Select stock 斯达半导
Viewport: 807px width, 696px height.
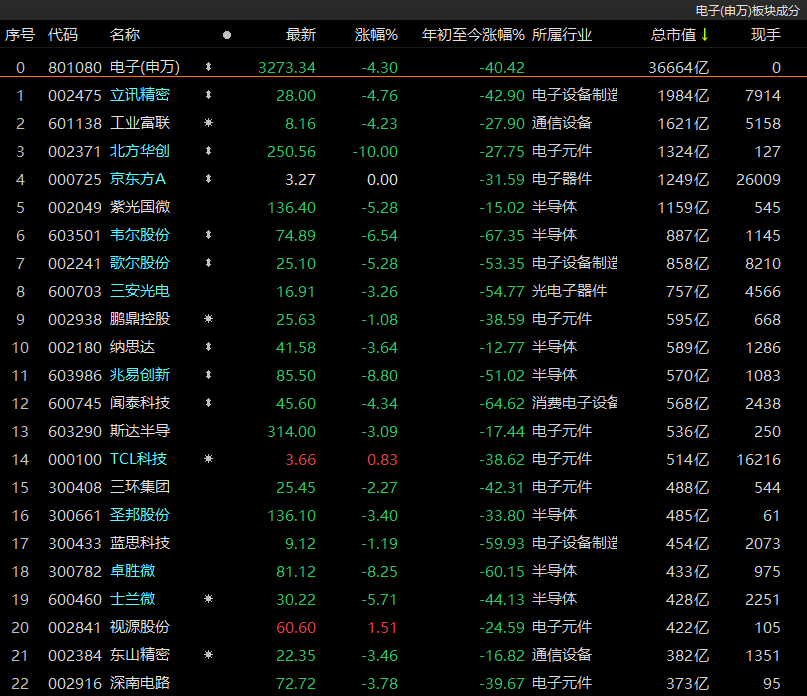pyautogui.click(x=139, y=430)
